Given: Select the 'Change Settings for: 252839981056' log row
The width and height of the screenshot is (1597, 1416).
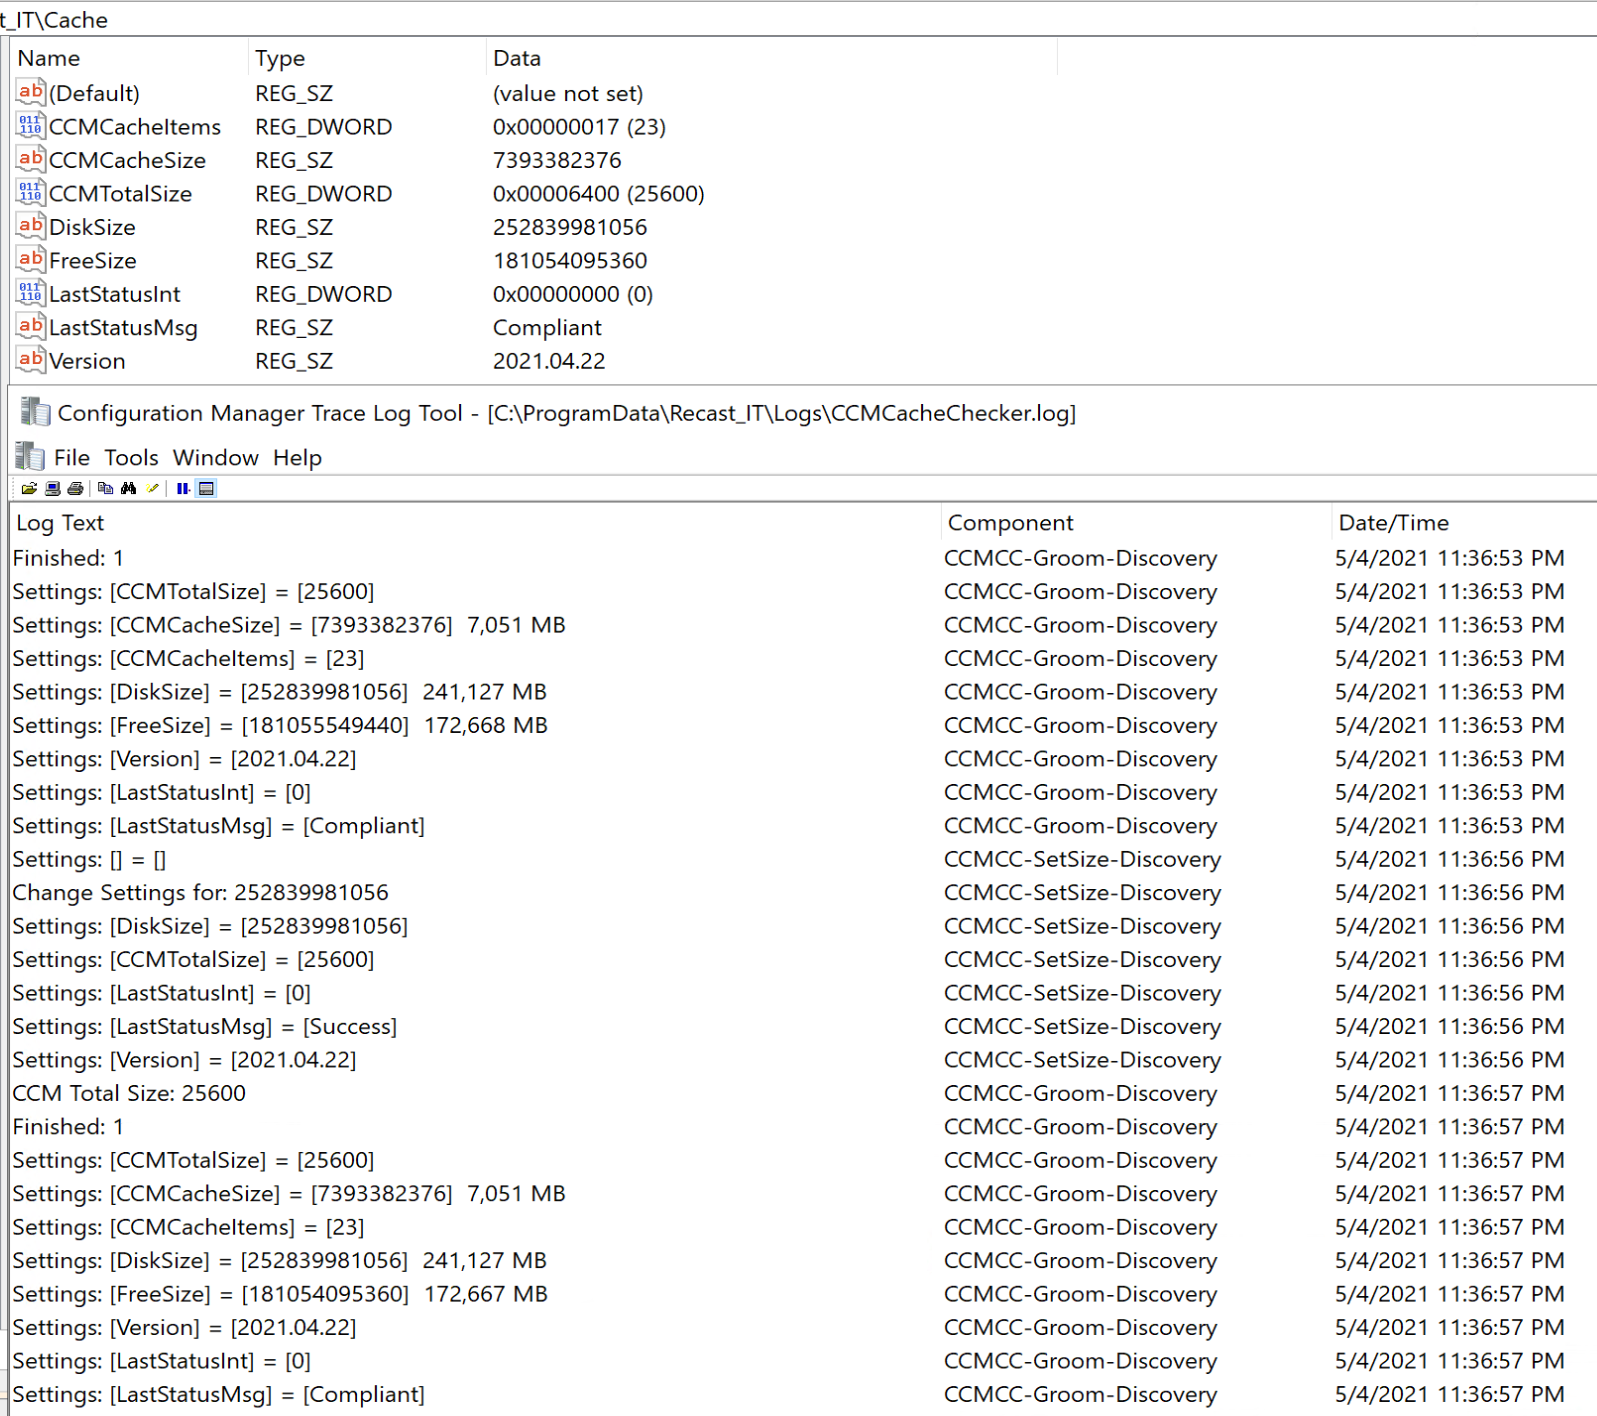Looking at the screenshot, I should (x=200, y=893).
